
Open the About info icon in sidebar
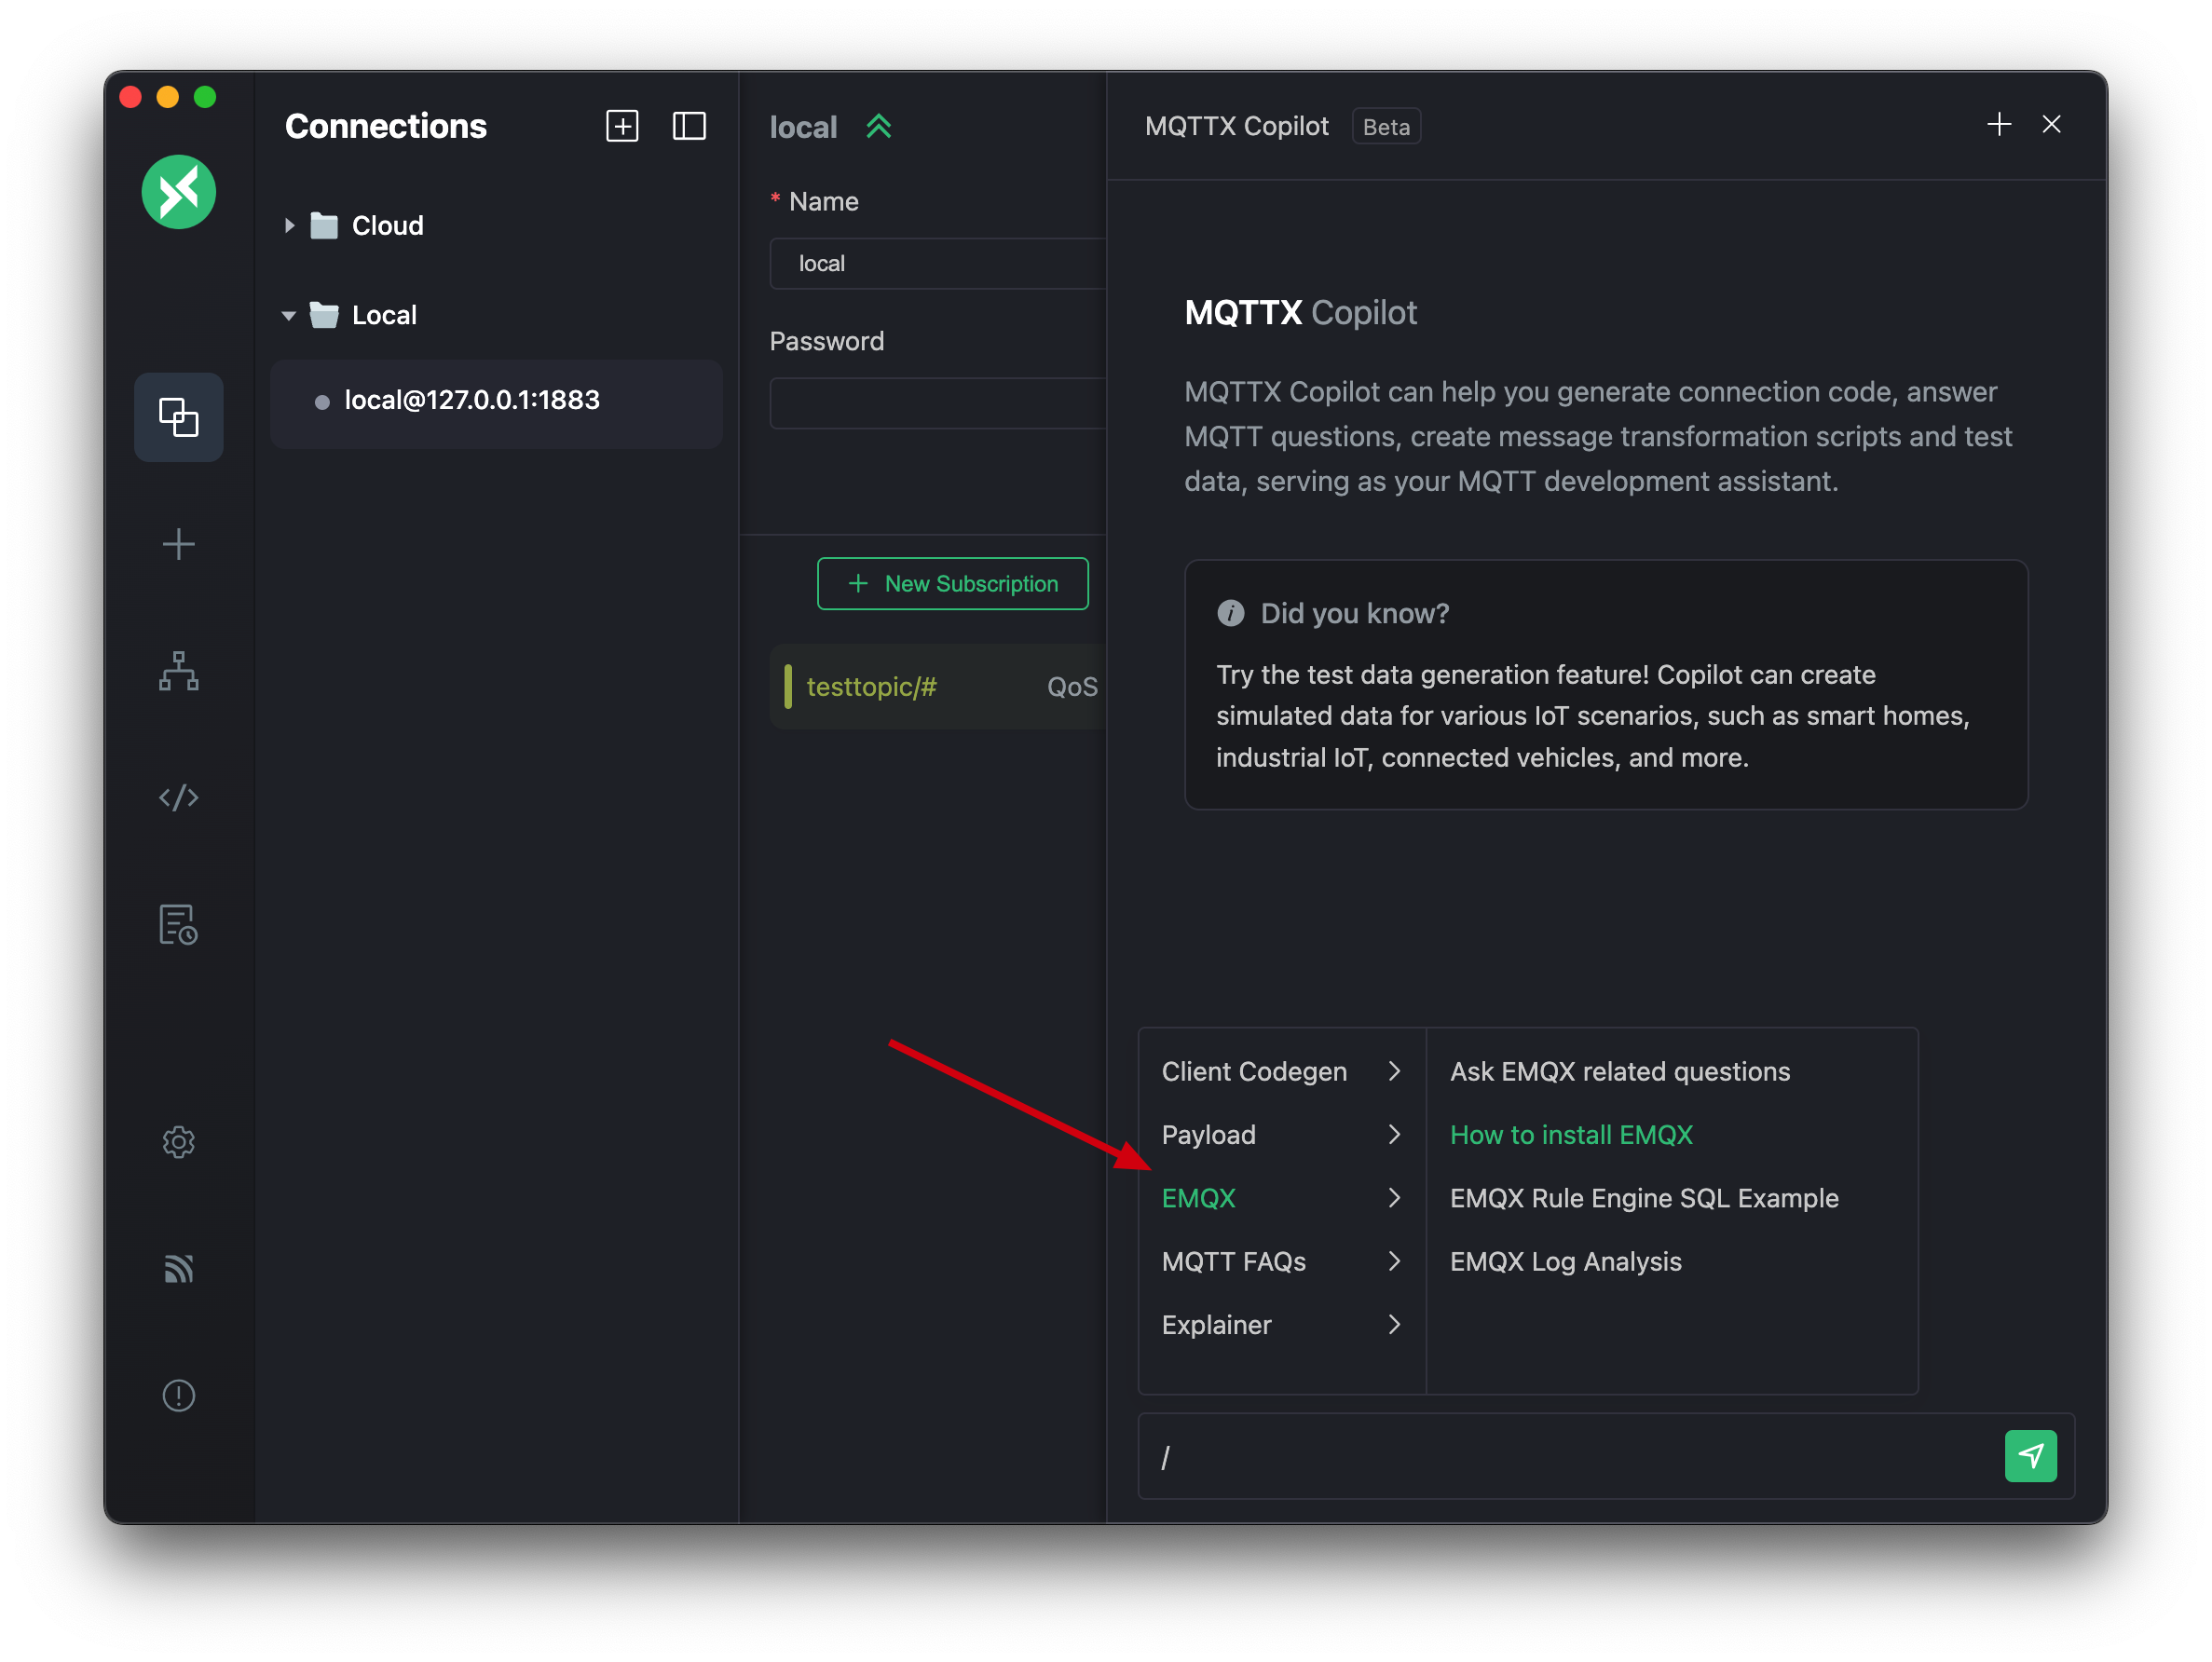(178, 1395)
